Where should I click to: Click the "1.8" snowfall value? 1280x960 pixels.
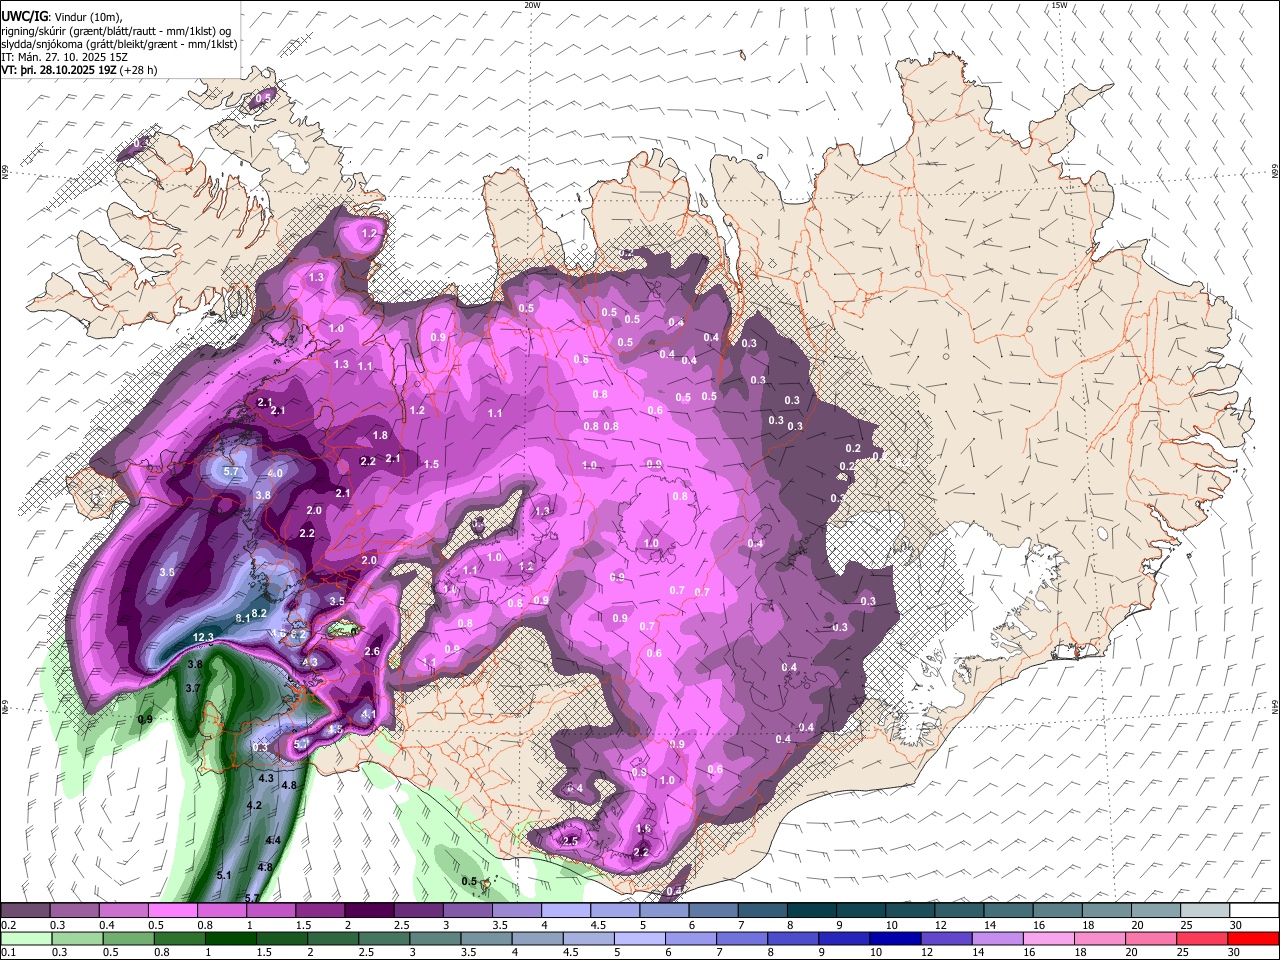point(380,436)
